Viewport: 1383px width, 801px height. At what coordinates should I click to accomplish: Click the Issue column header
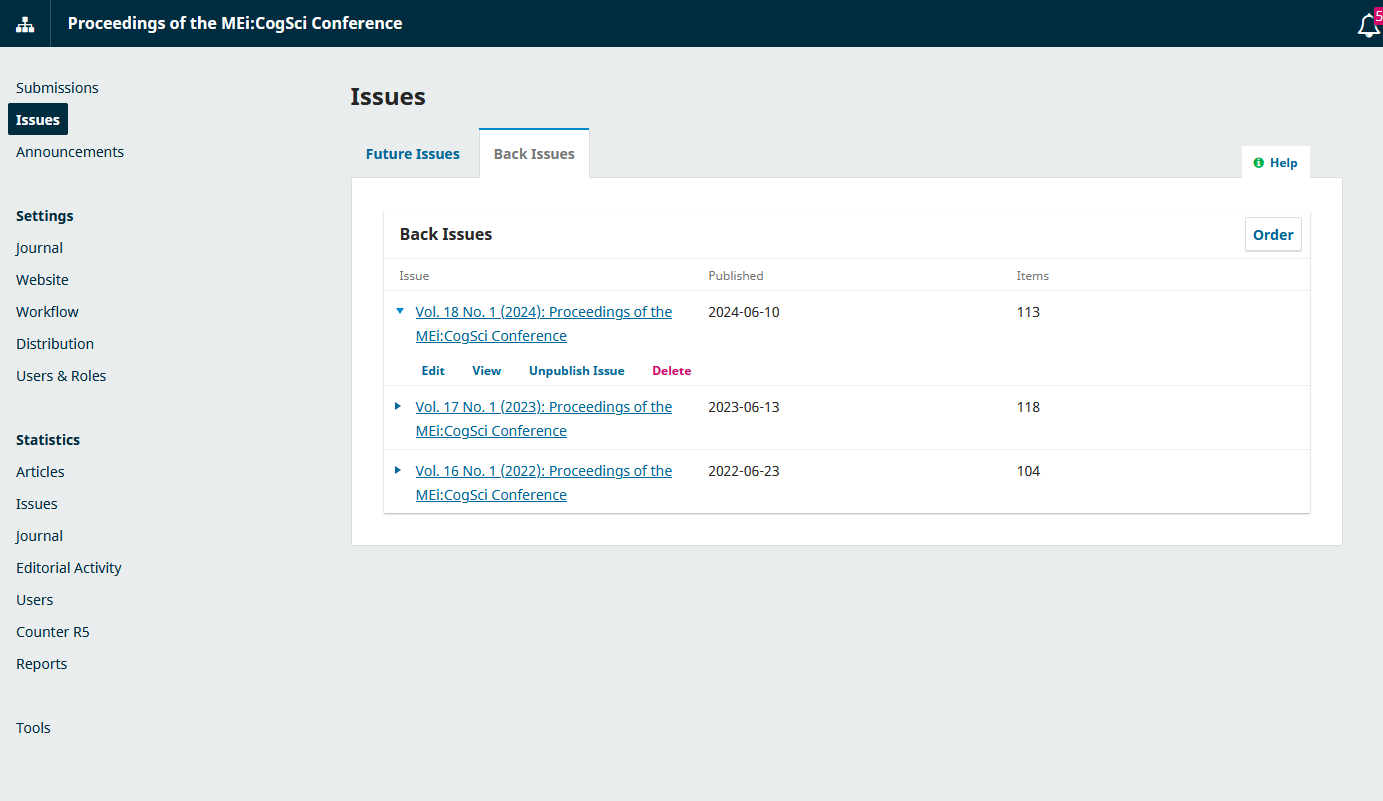(x=414, y=276)
